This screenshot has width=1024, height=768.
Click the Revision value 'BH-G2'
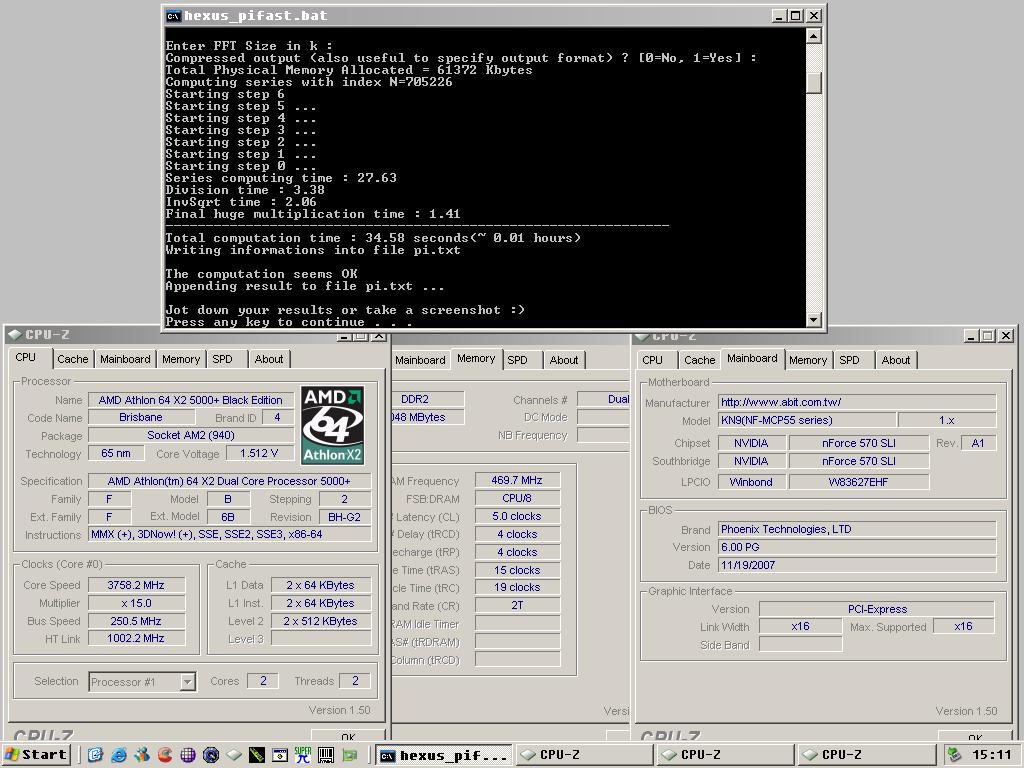[345, 517]
